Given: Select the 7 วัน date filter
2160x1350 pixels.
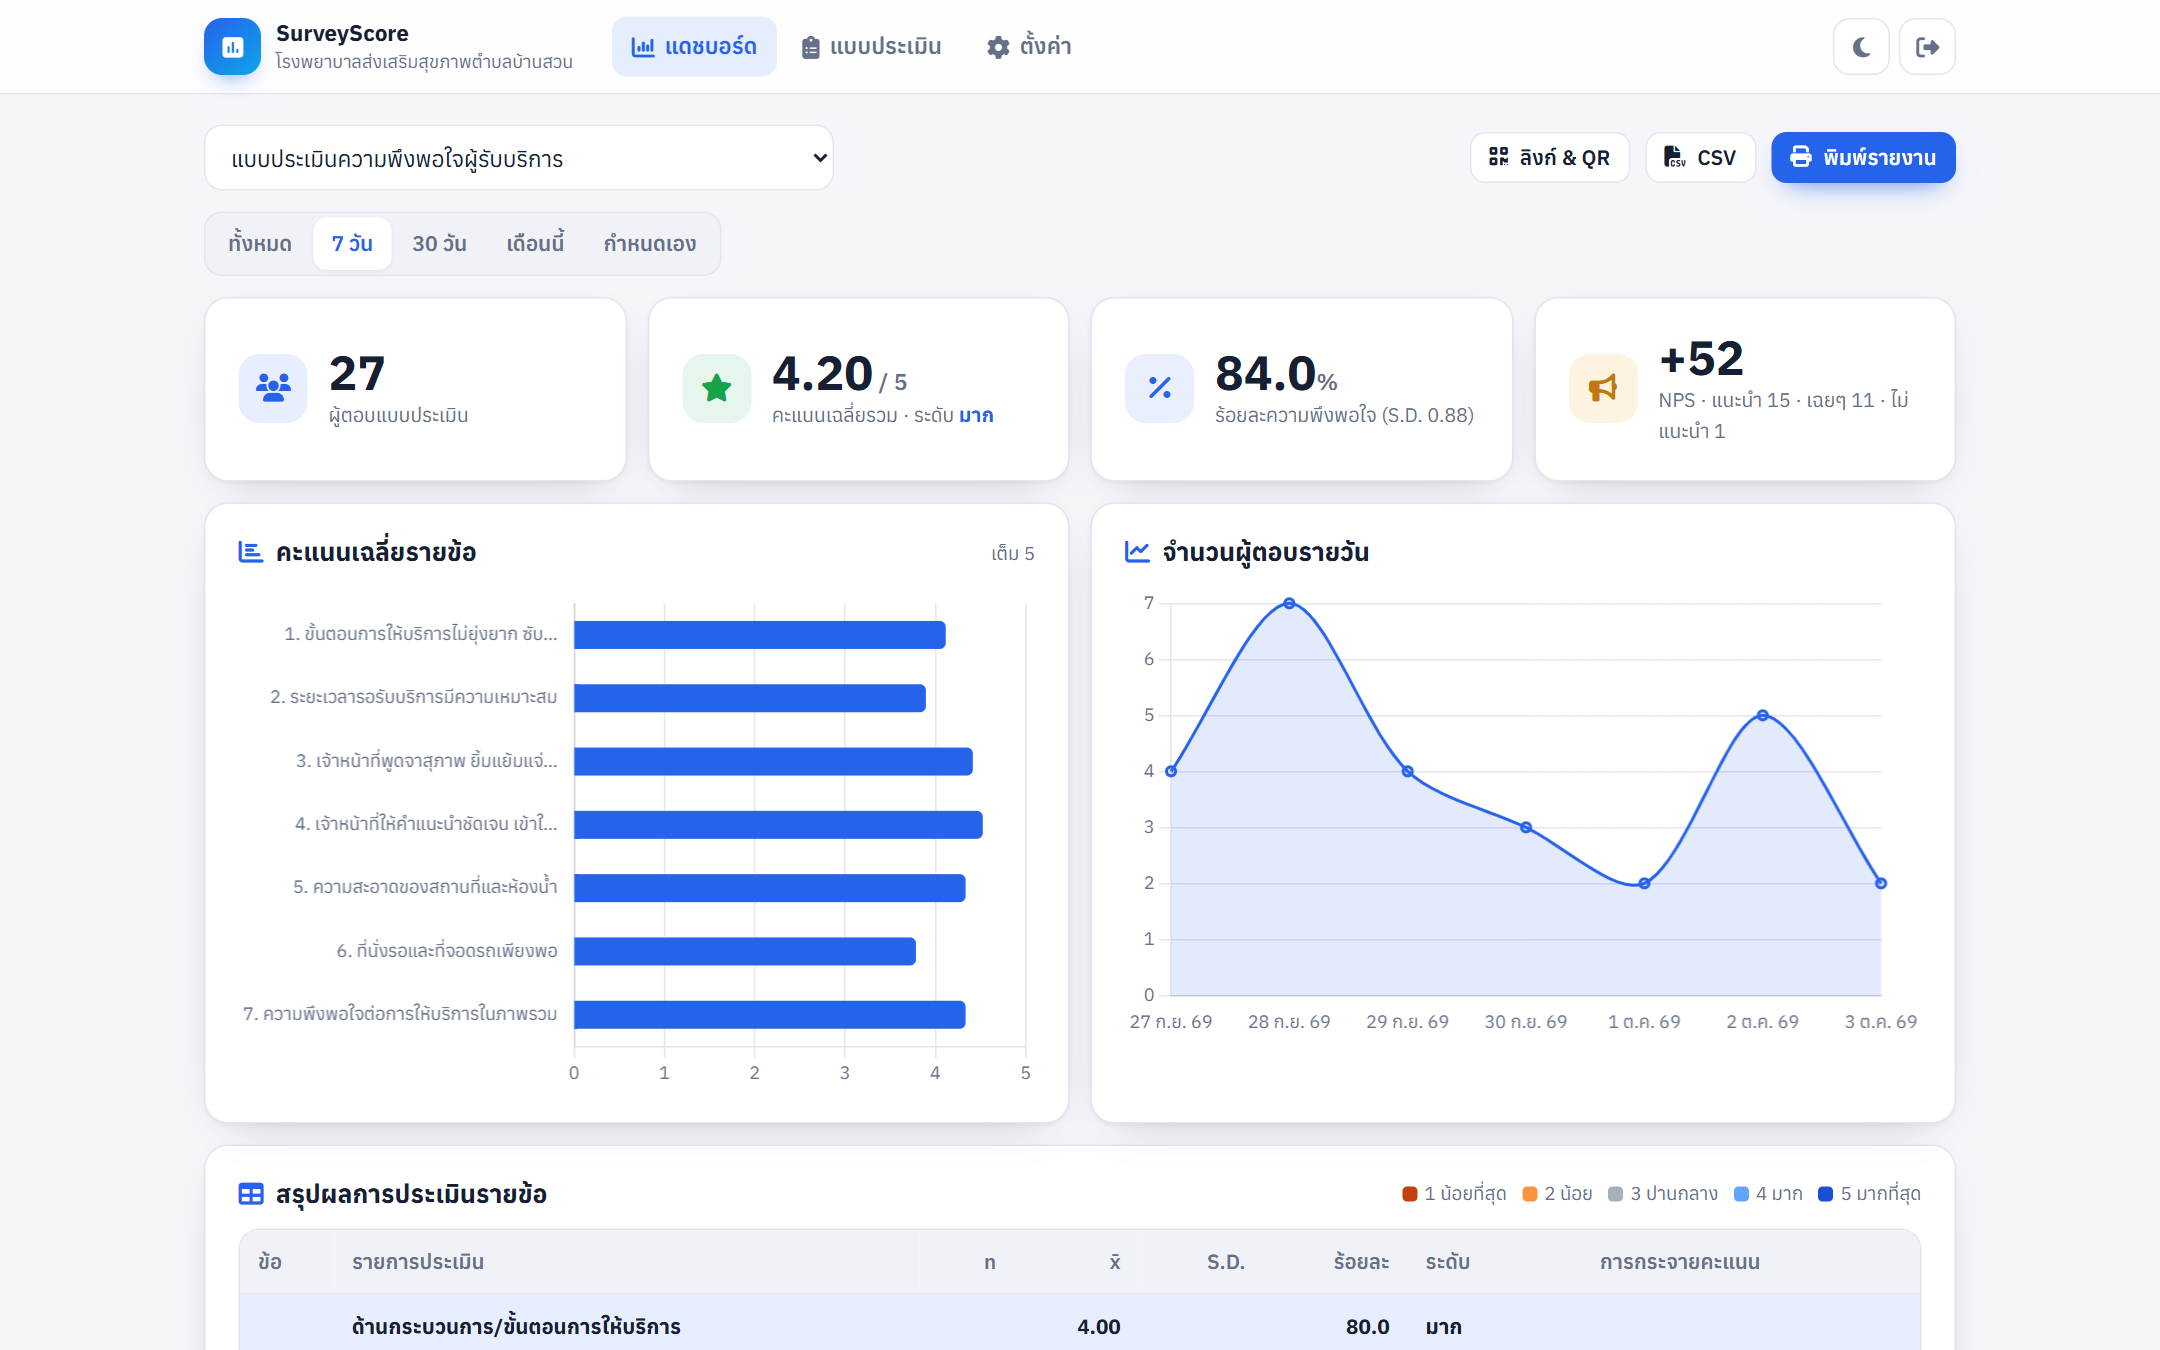Looking at the screenshot, I should (x=352, y=243).
